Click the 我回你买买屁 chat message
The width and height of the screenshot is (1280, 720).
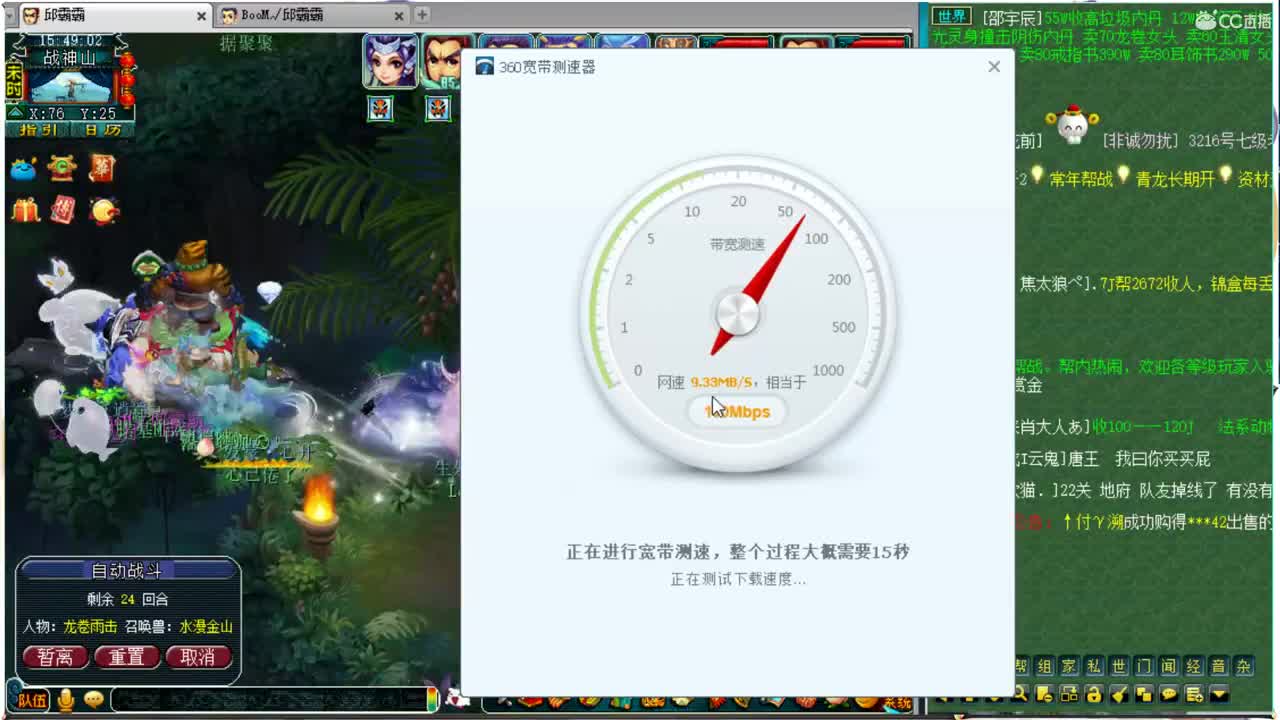[1163, 459]
